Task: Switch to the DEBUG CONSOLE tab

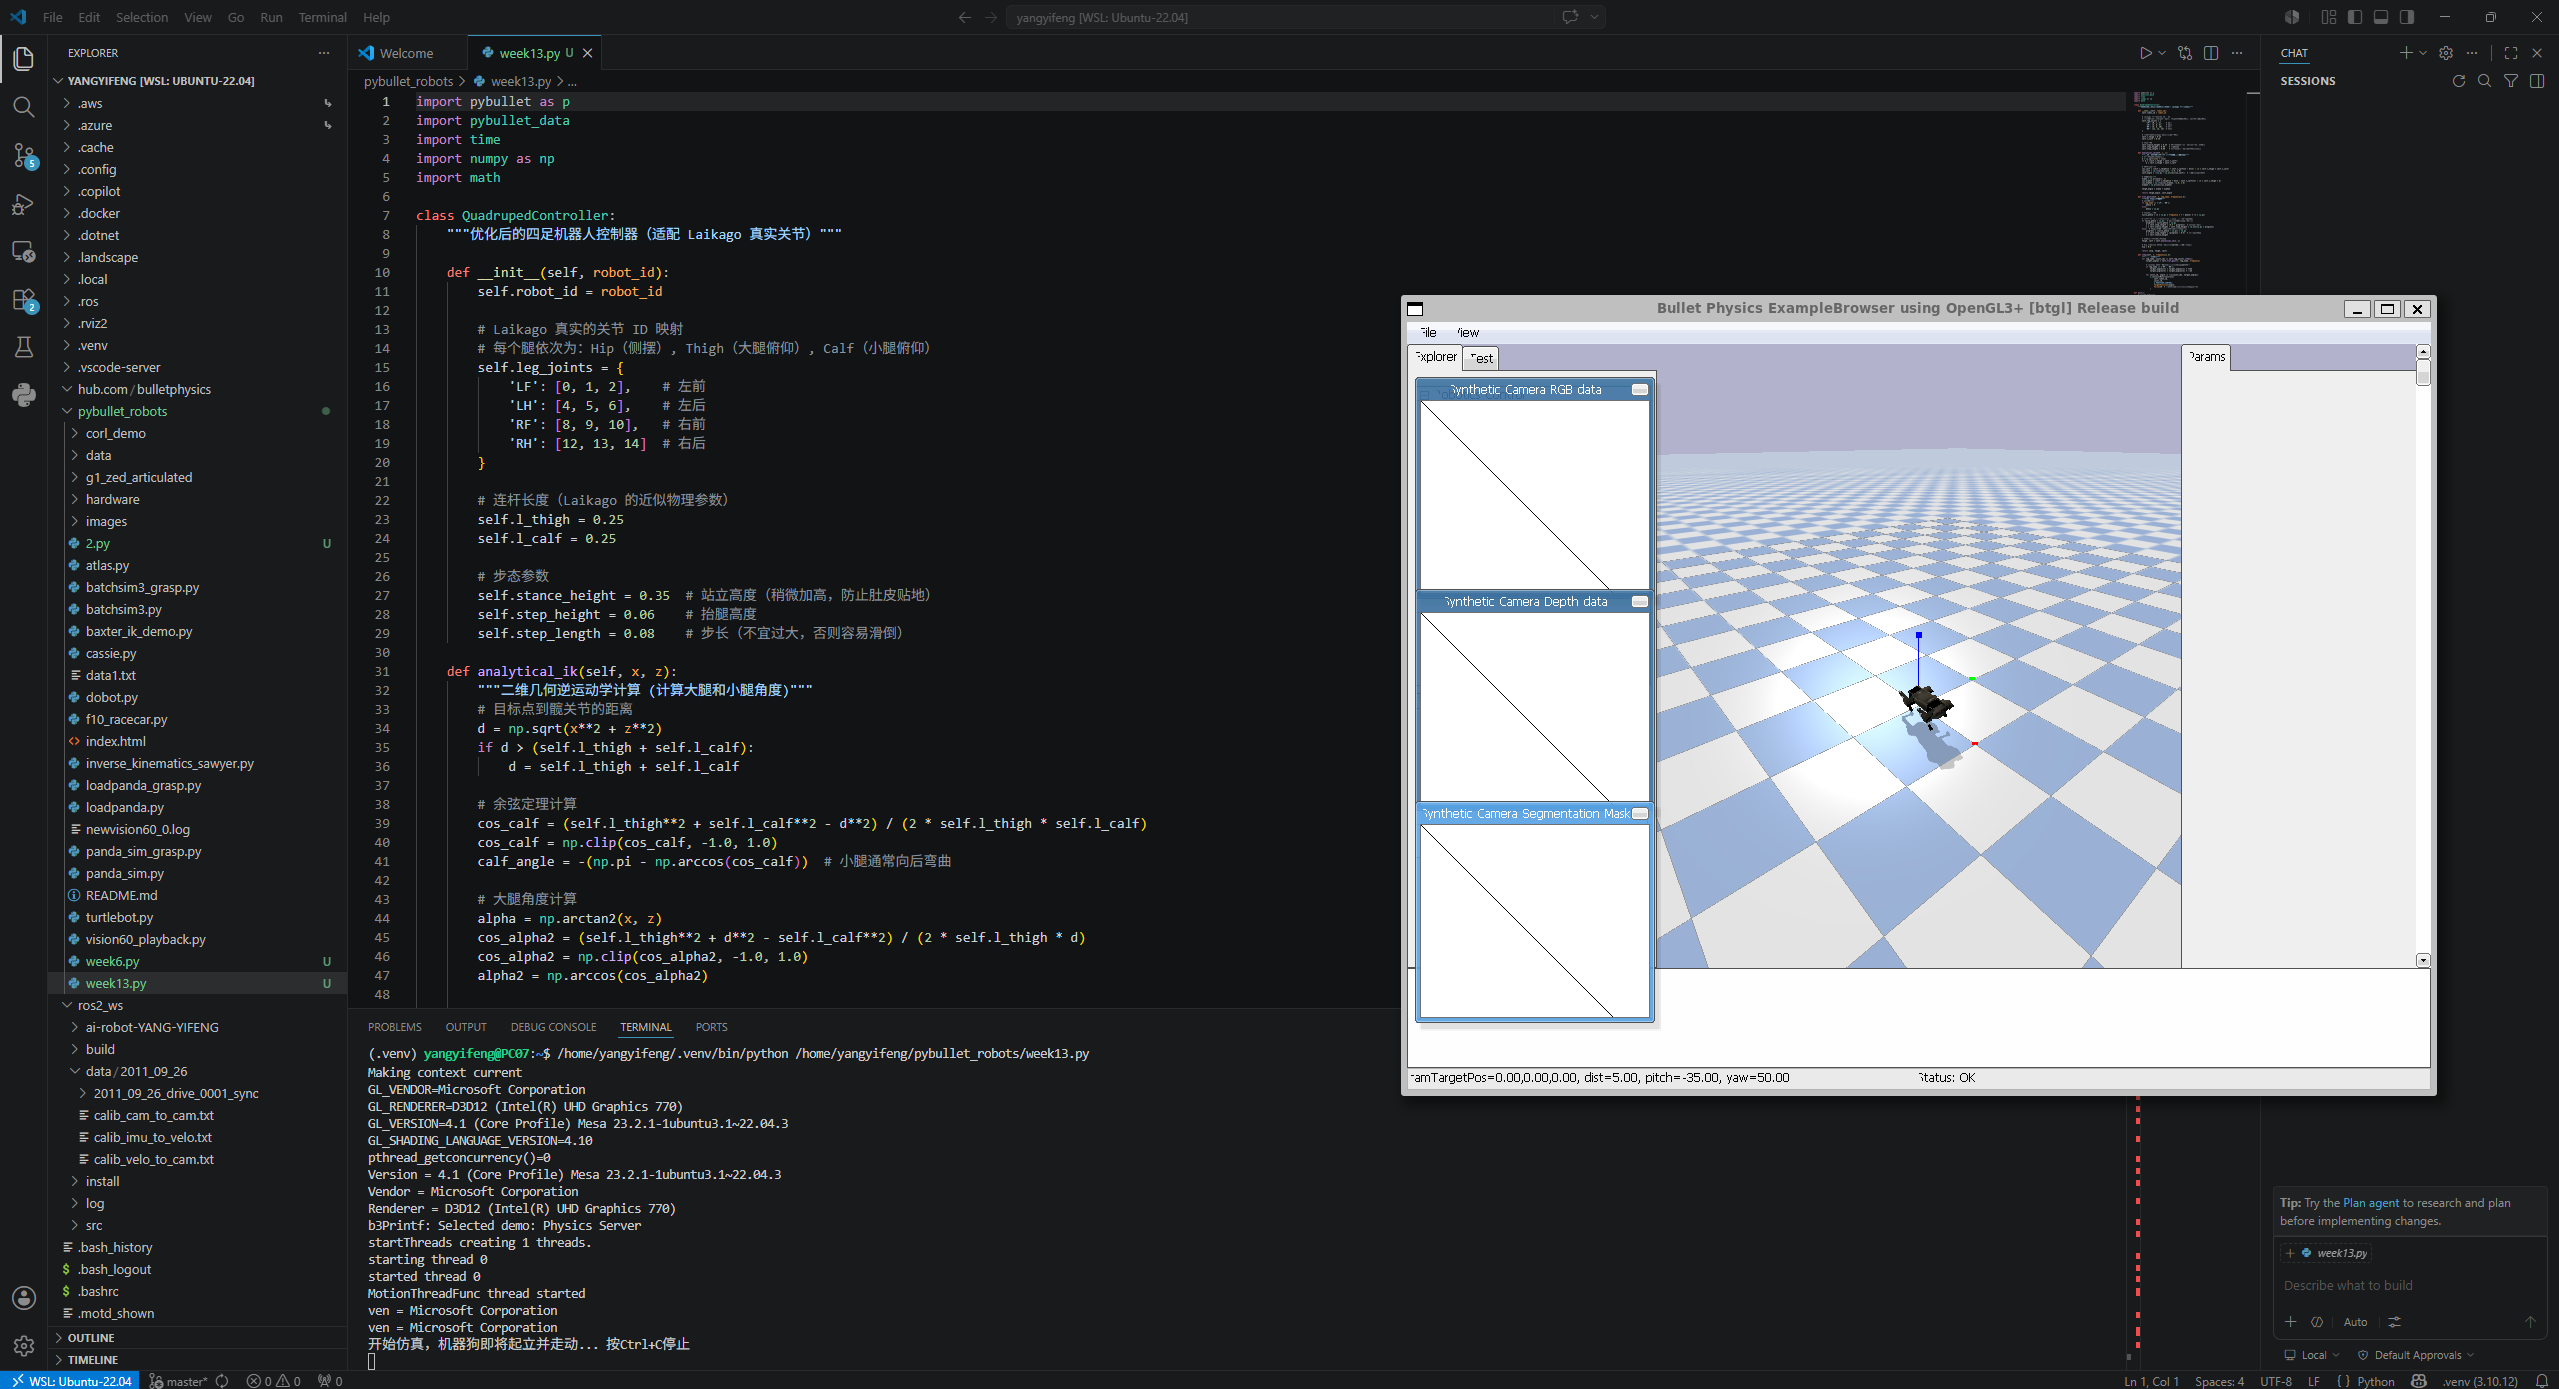Action: [553, 1027]
